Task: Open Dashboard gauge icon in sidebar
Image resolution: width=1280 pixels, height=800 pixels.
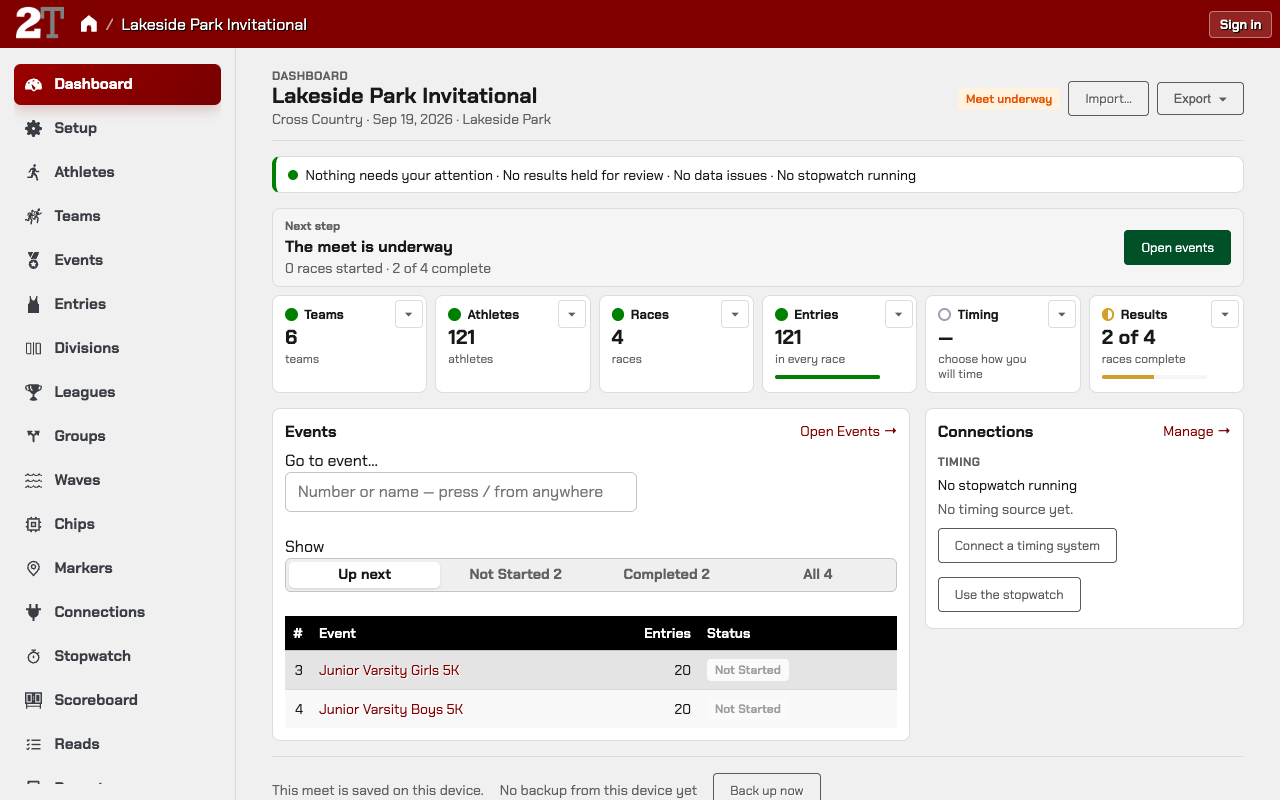Action: click(x=34, y=84)
